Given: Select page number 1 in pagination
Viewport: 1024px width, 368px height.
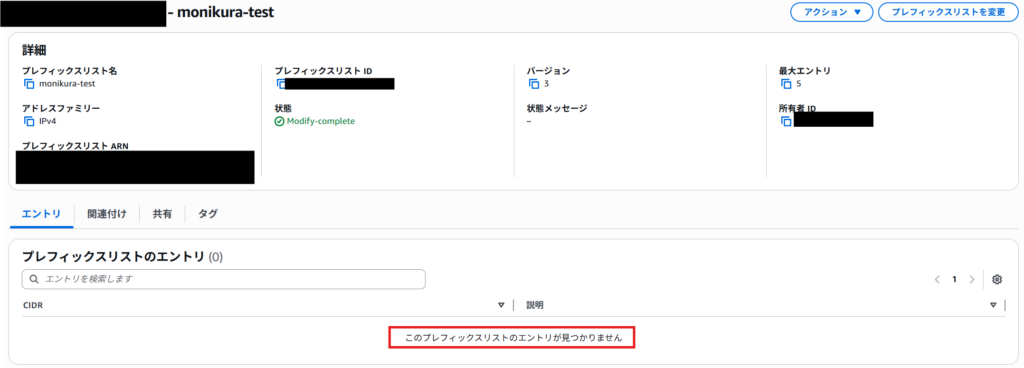Looking at the screenshot, I should [x=954, y=279].
